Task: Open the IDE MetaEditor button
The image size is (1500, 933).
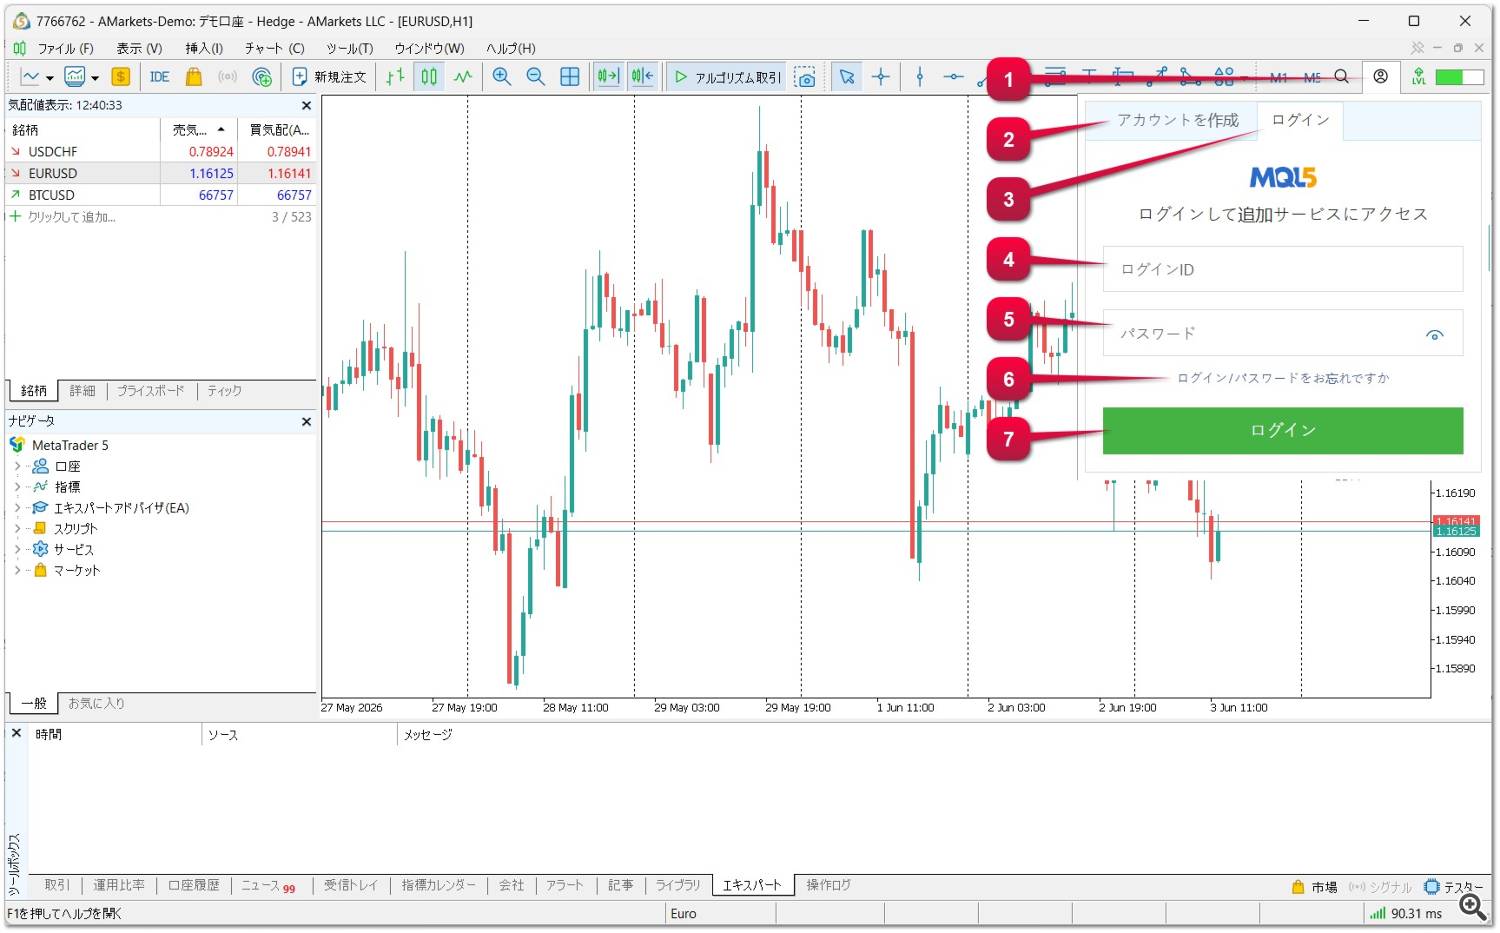Action: 160,77
